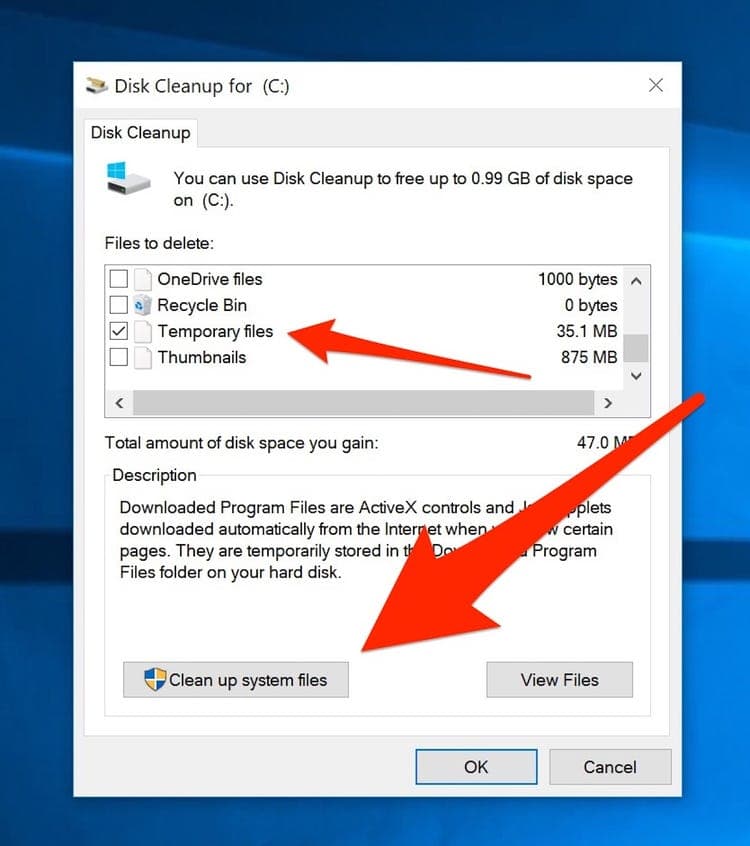The height and width of the screenshot is (846, 750).
Task: Click the horizontal scroll left arrow
Action: point(120,403)
